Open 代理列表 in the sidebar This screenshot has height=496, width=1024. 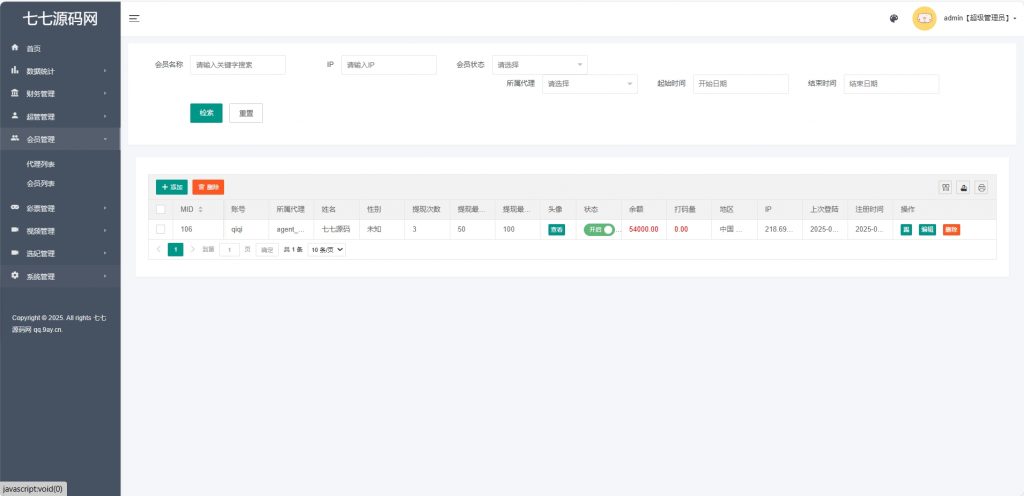point(40,164)
